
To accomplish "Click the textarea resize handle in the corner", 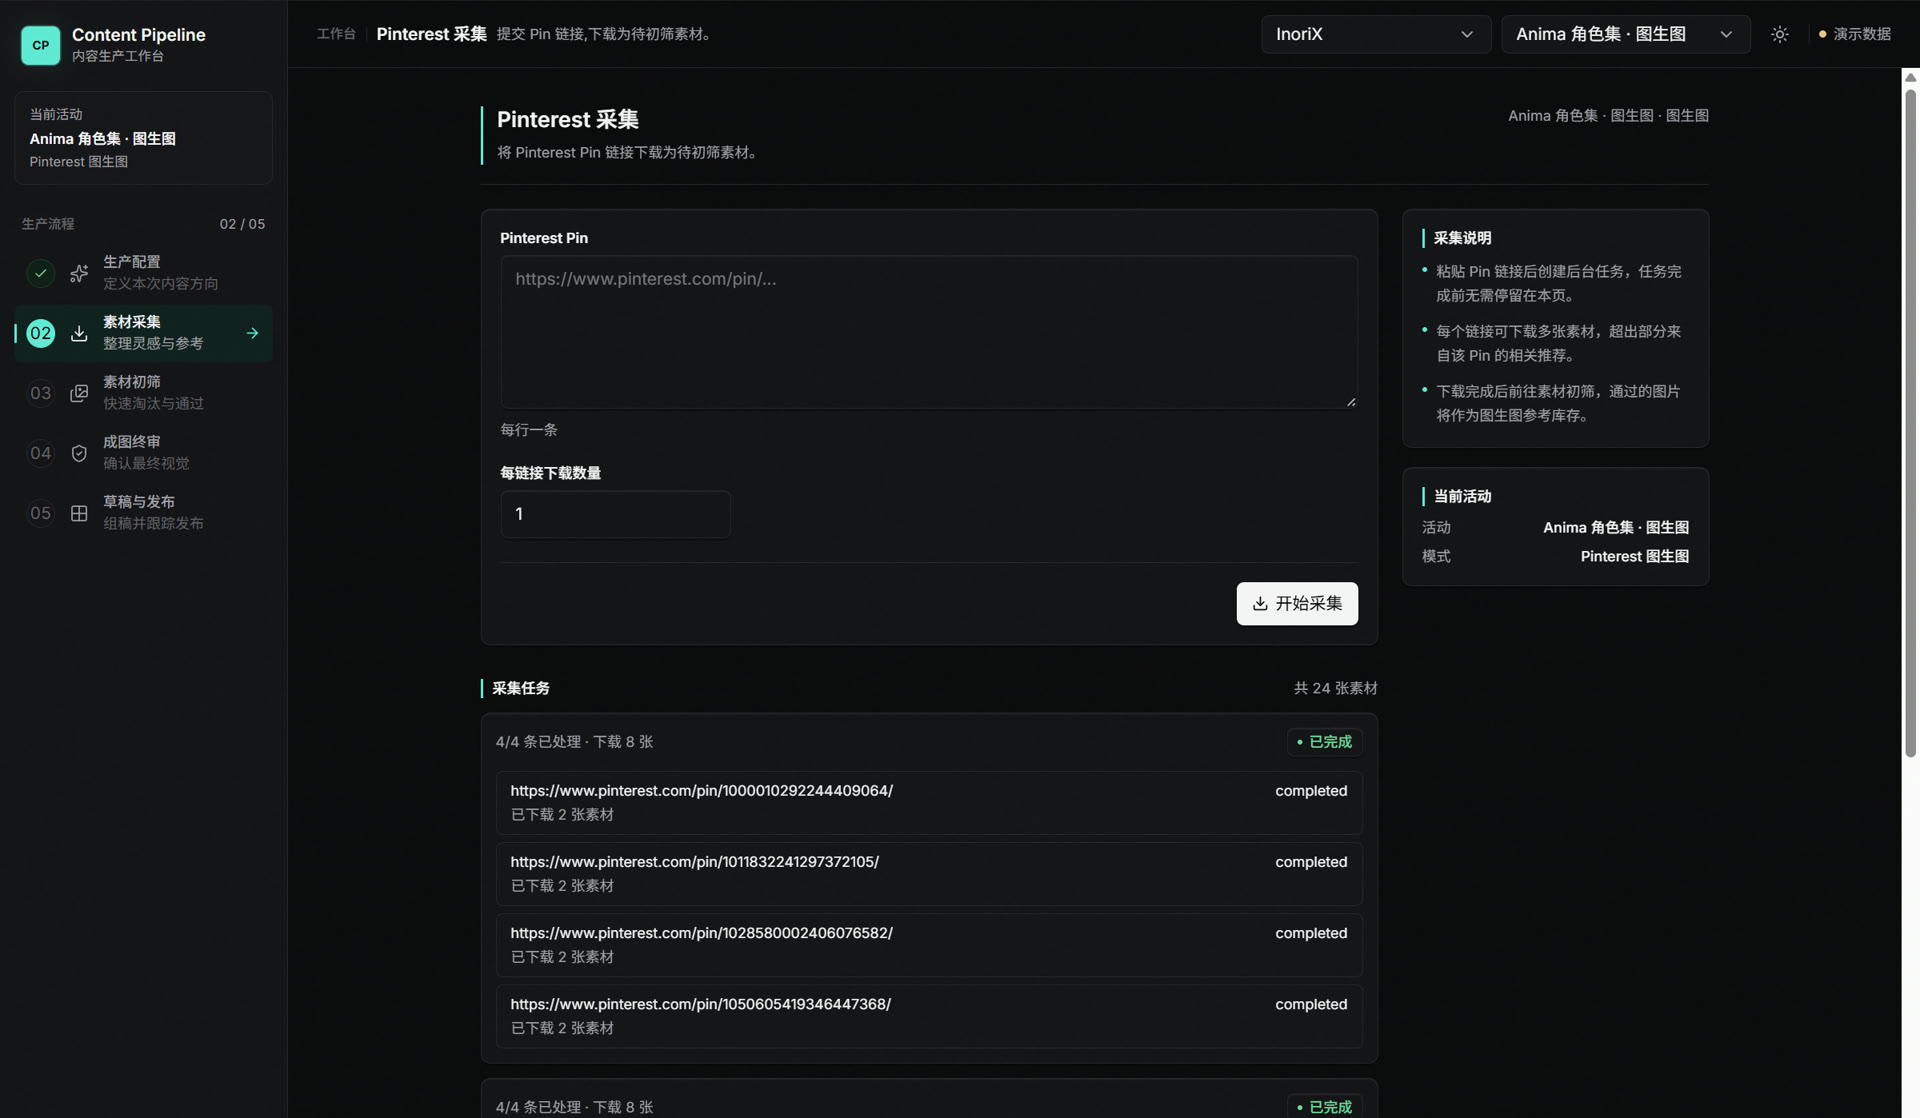I will (1351, 401).
